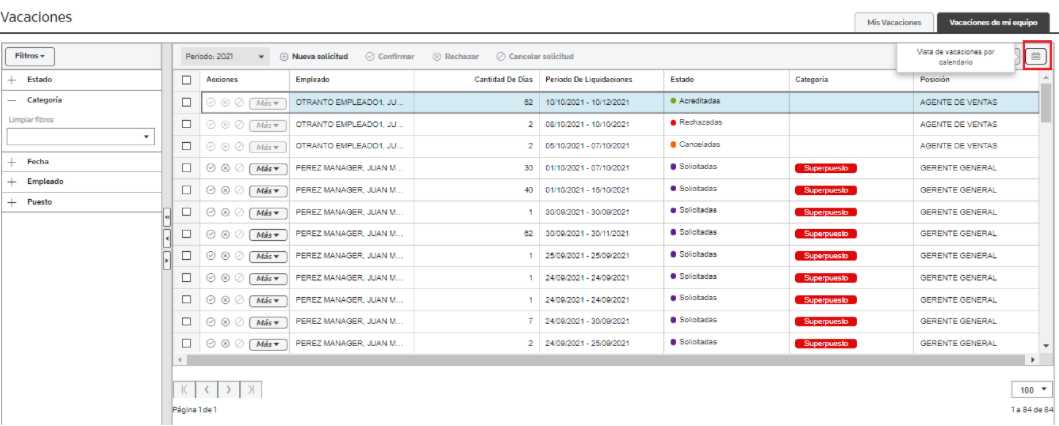Viewport: 1059px width, 426px height.
Task: Sort by the Empleado column header
Action: tap(352, 80)
